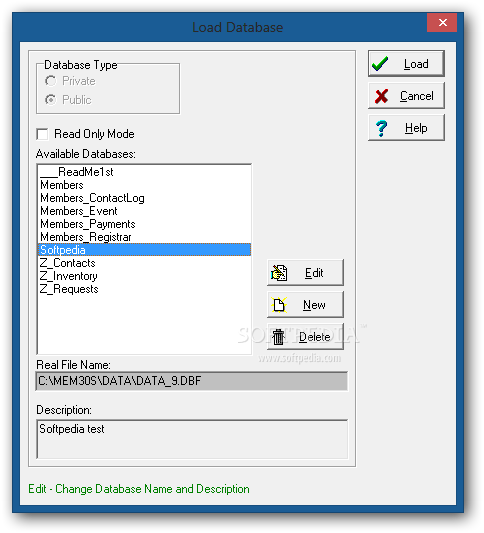
Task: Click the green checkmark Load icon
Action: [380, 64]
